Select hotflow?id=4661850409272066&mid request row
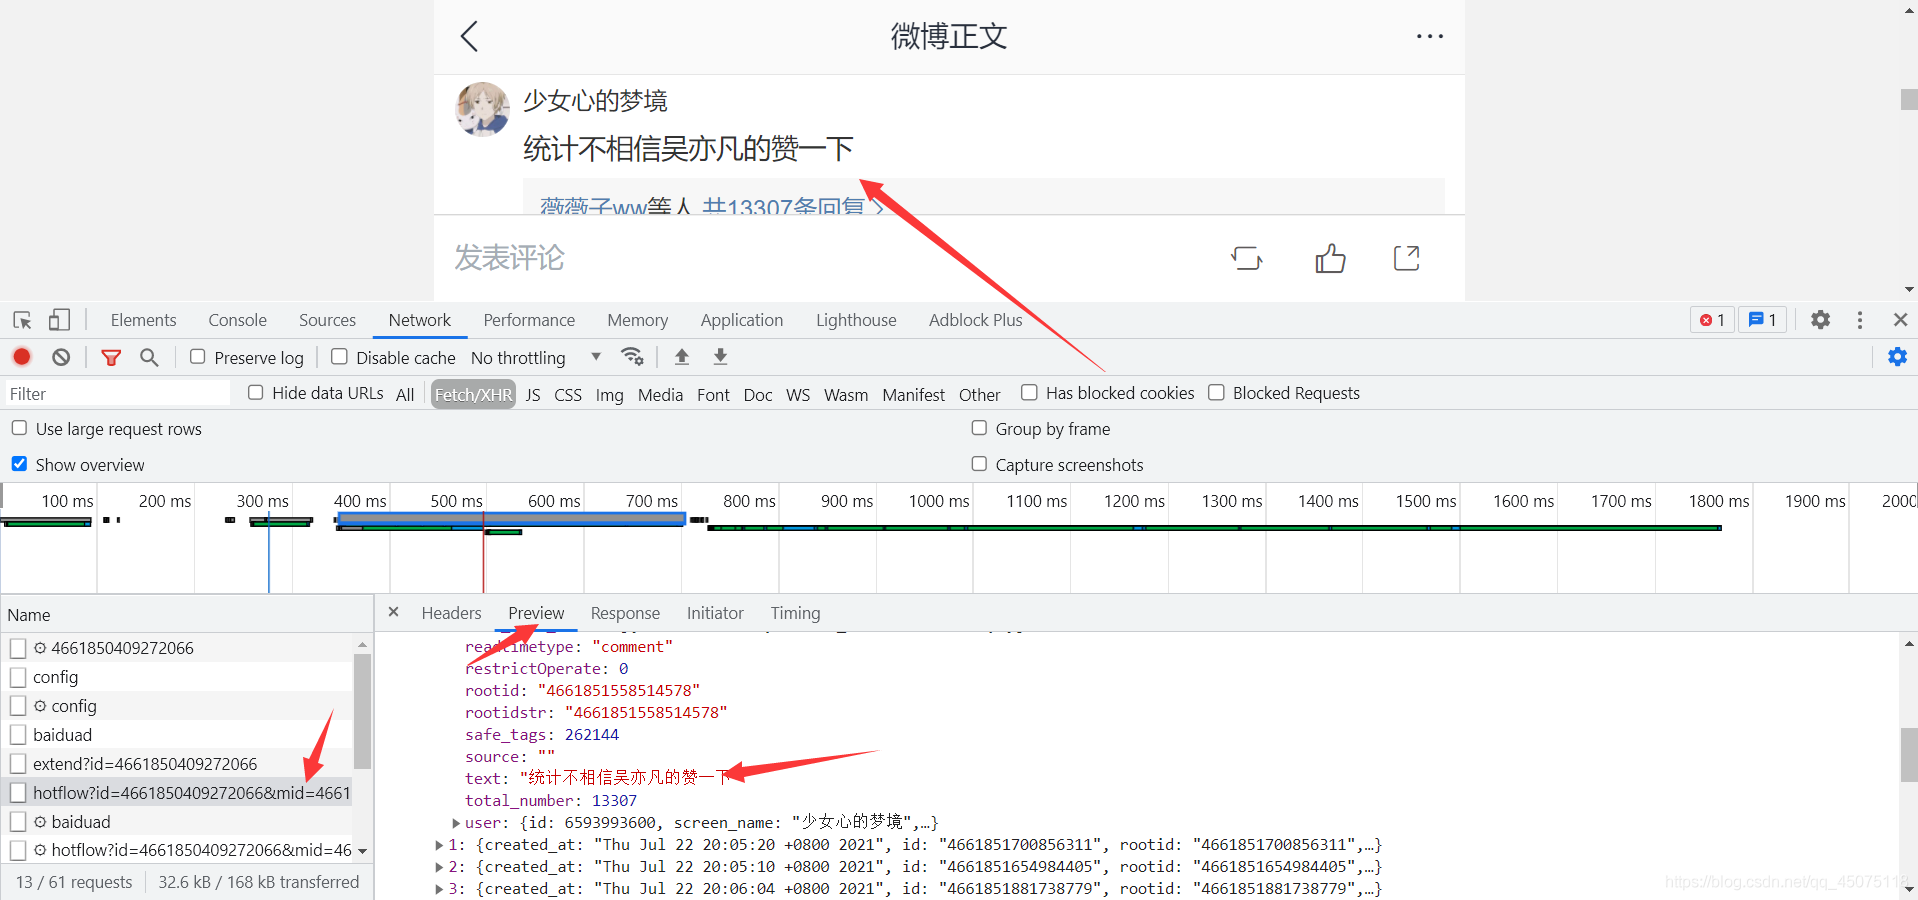The image size is (1918, 900). [177, 792]
